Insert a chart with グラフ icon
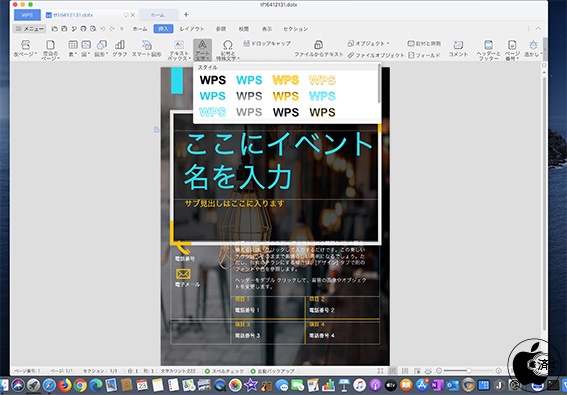 [x=120, y=48]
